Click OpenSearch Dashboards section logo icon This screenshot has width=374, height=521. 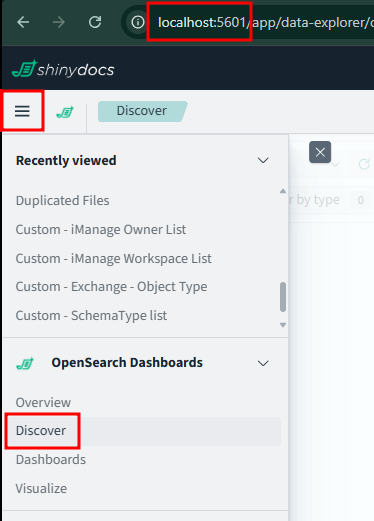[25, 363]
